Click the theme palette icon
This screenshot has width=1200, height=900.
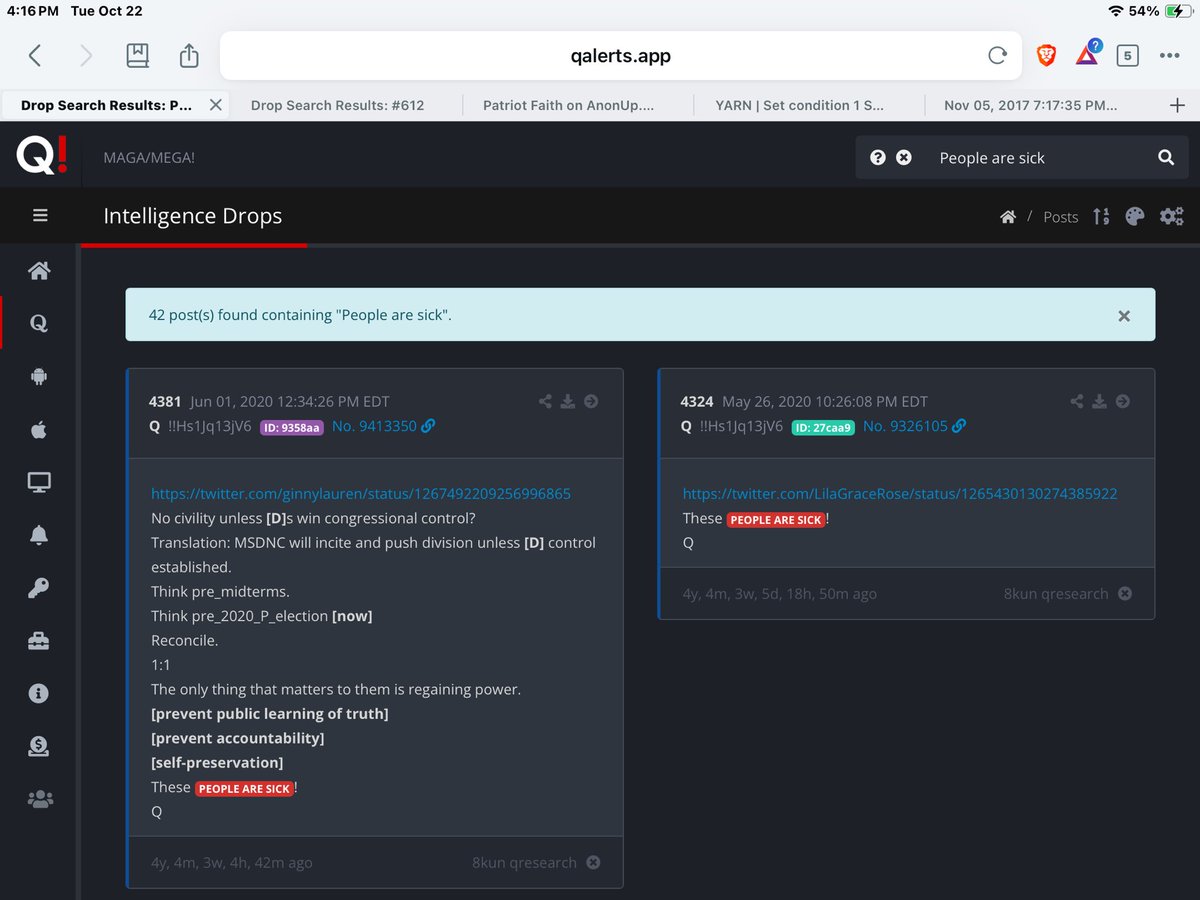(x=1134, y=216)
